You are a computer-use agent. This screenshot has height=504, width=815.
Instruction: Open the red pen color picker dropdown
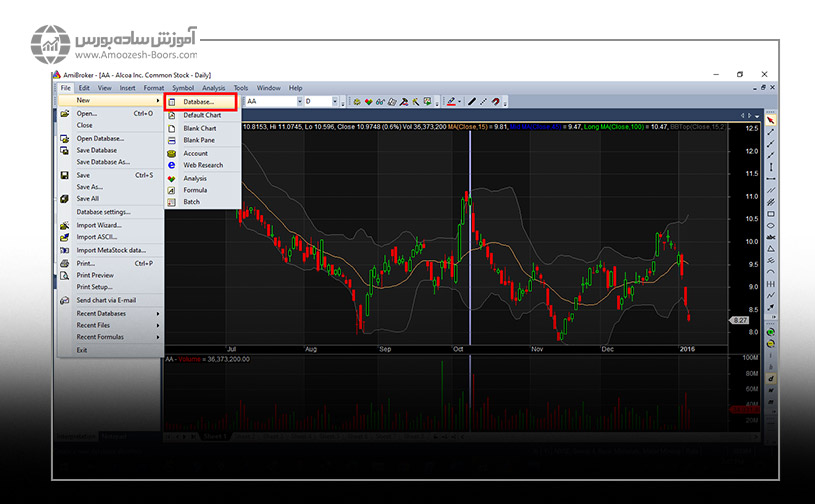click(461, 101)
